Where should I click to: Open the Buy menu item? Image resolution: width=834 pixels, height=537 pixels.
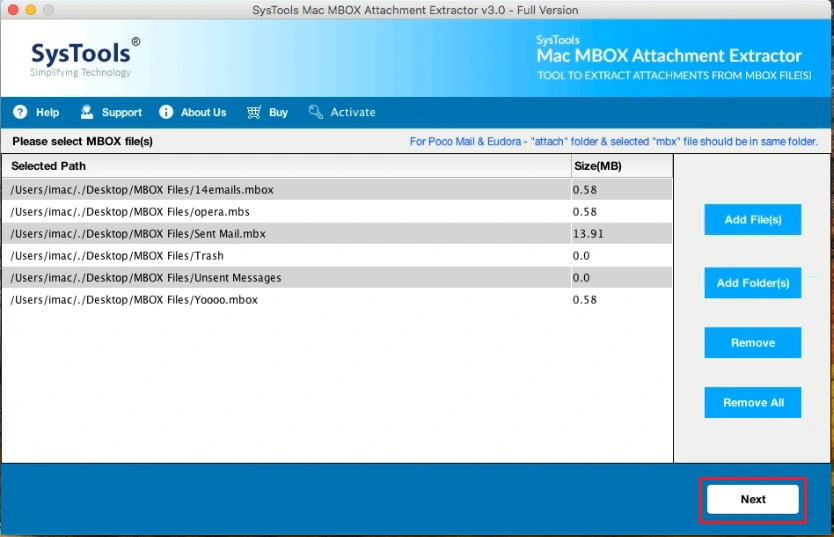(268, 112)
